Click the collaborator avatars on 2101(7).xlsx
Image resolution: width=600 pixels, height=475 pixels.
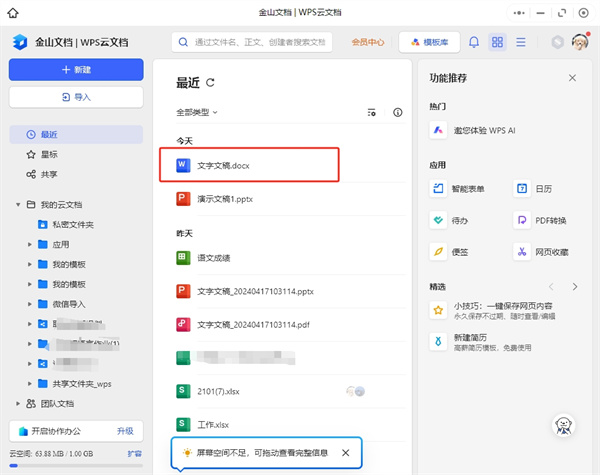click(x=355, y=391)
